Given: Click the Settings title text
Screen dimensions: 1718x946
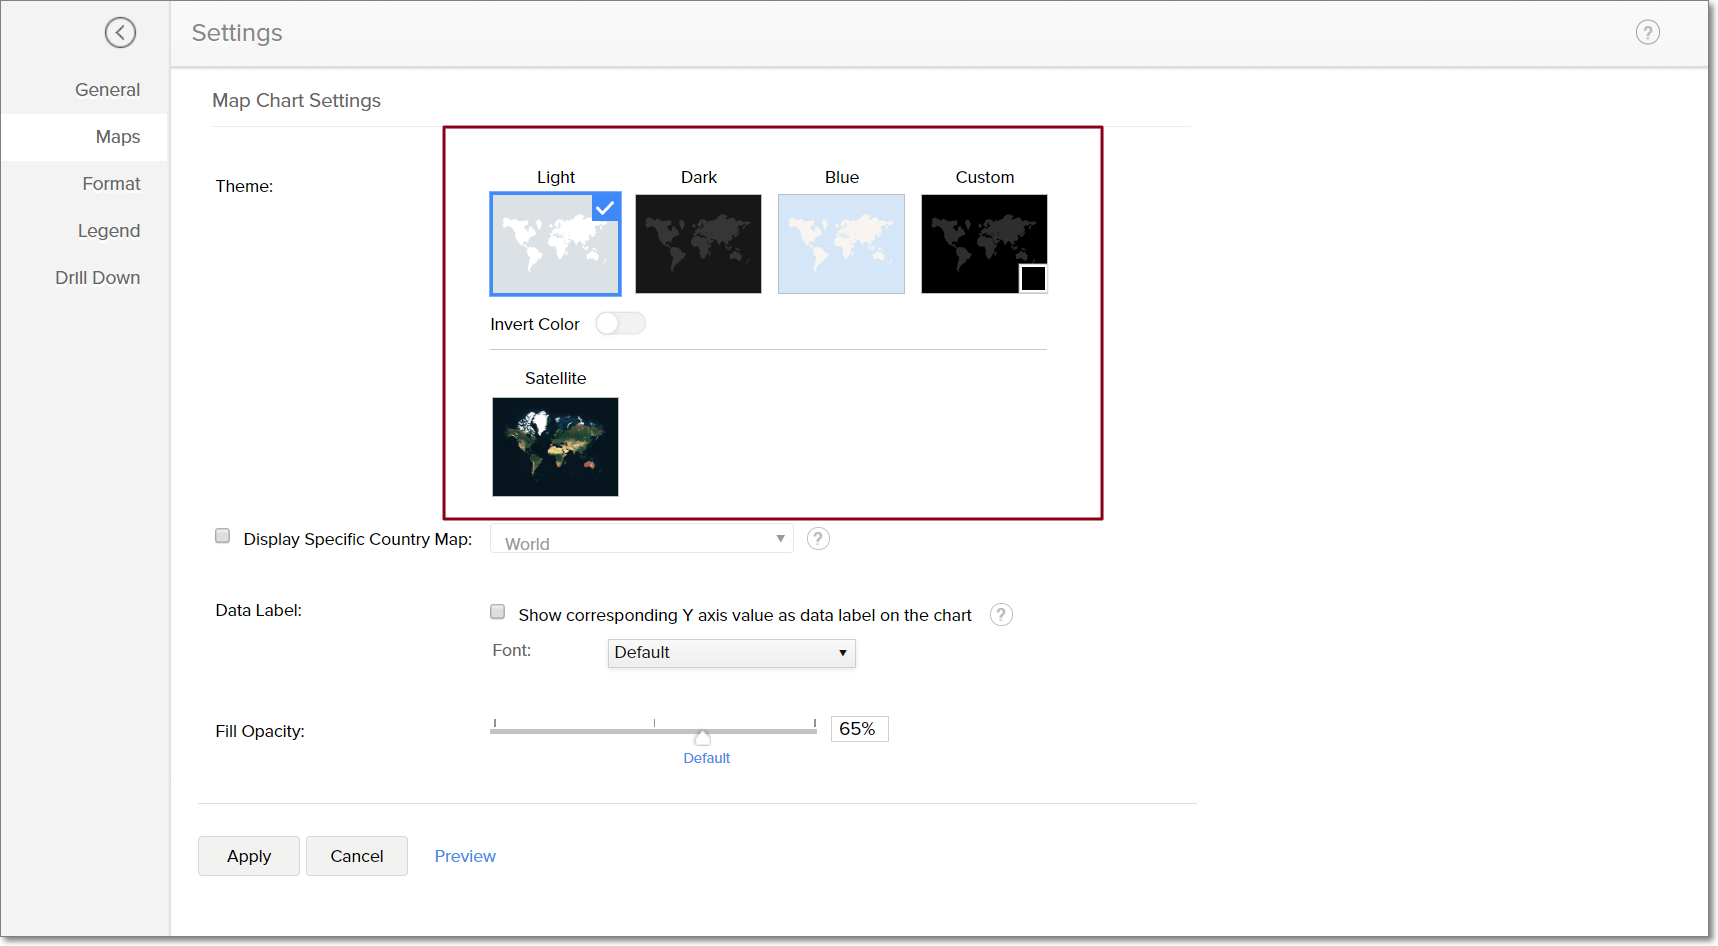Looking at the screenshot, I should pyautogui.click(x=237, y=33).
